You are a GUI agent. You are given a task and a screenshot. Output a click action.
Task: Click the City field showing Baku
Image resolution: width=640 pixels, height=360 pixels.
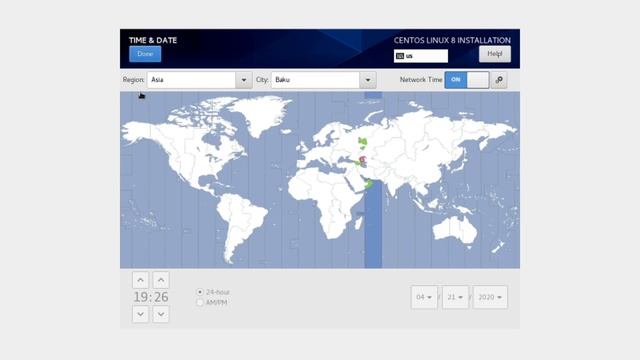pyautogui.click(x=315, y=80)
